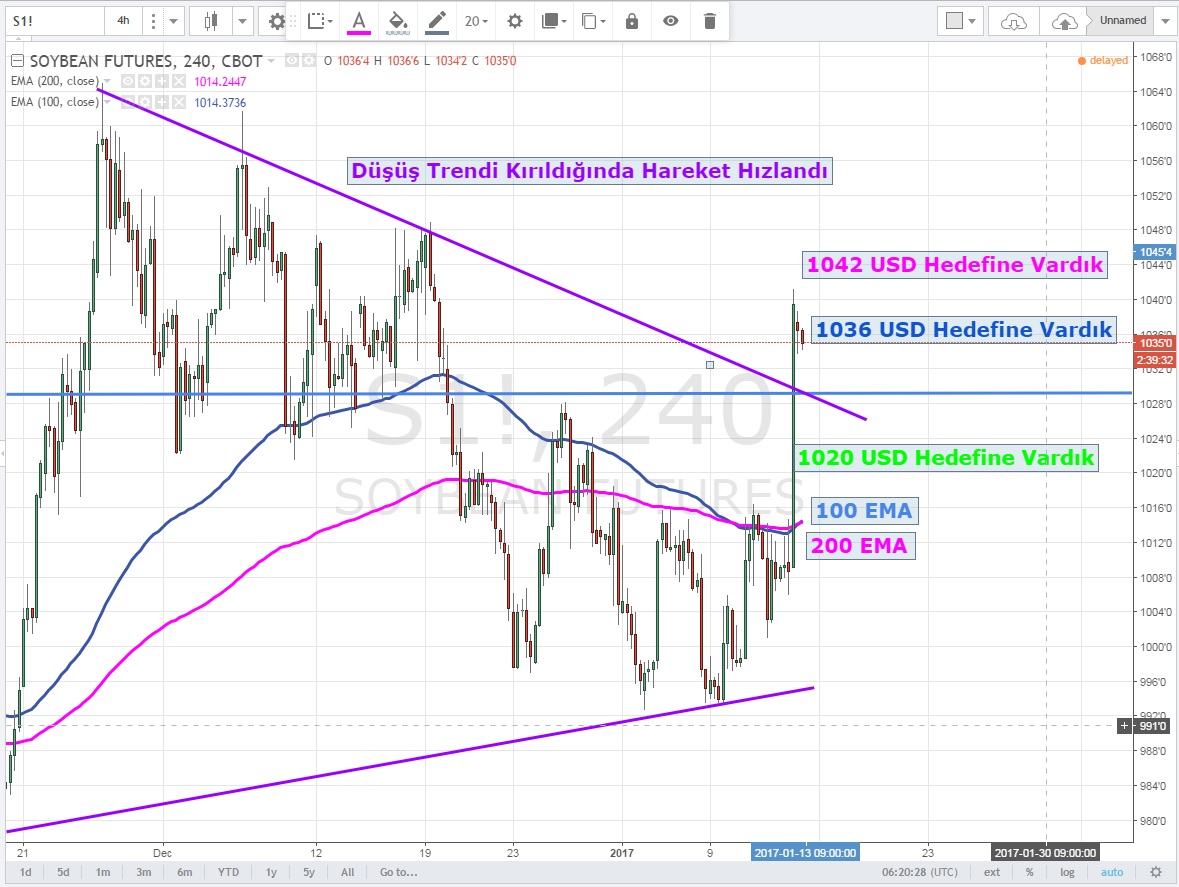Click the text color tool icon
The height and width of the screenshot is (887, 1179).
coord(358,20)
